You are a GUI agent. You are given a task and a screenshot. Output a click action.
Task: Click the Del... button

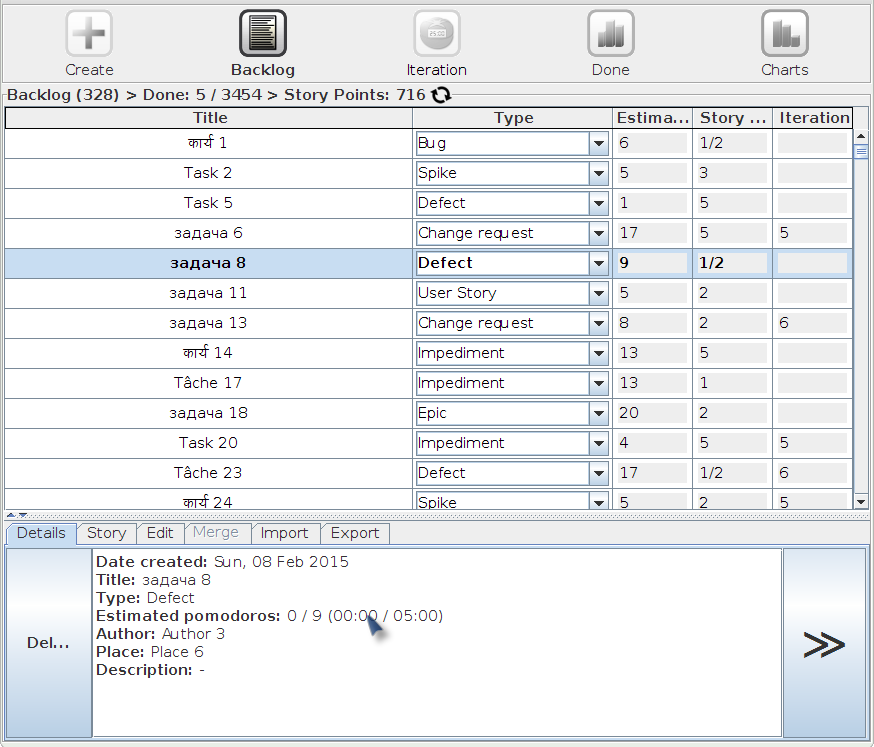click(48, 643)
